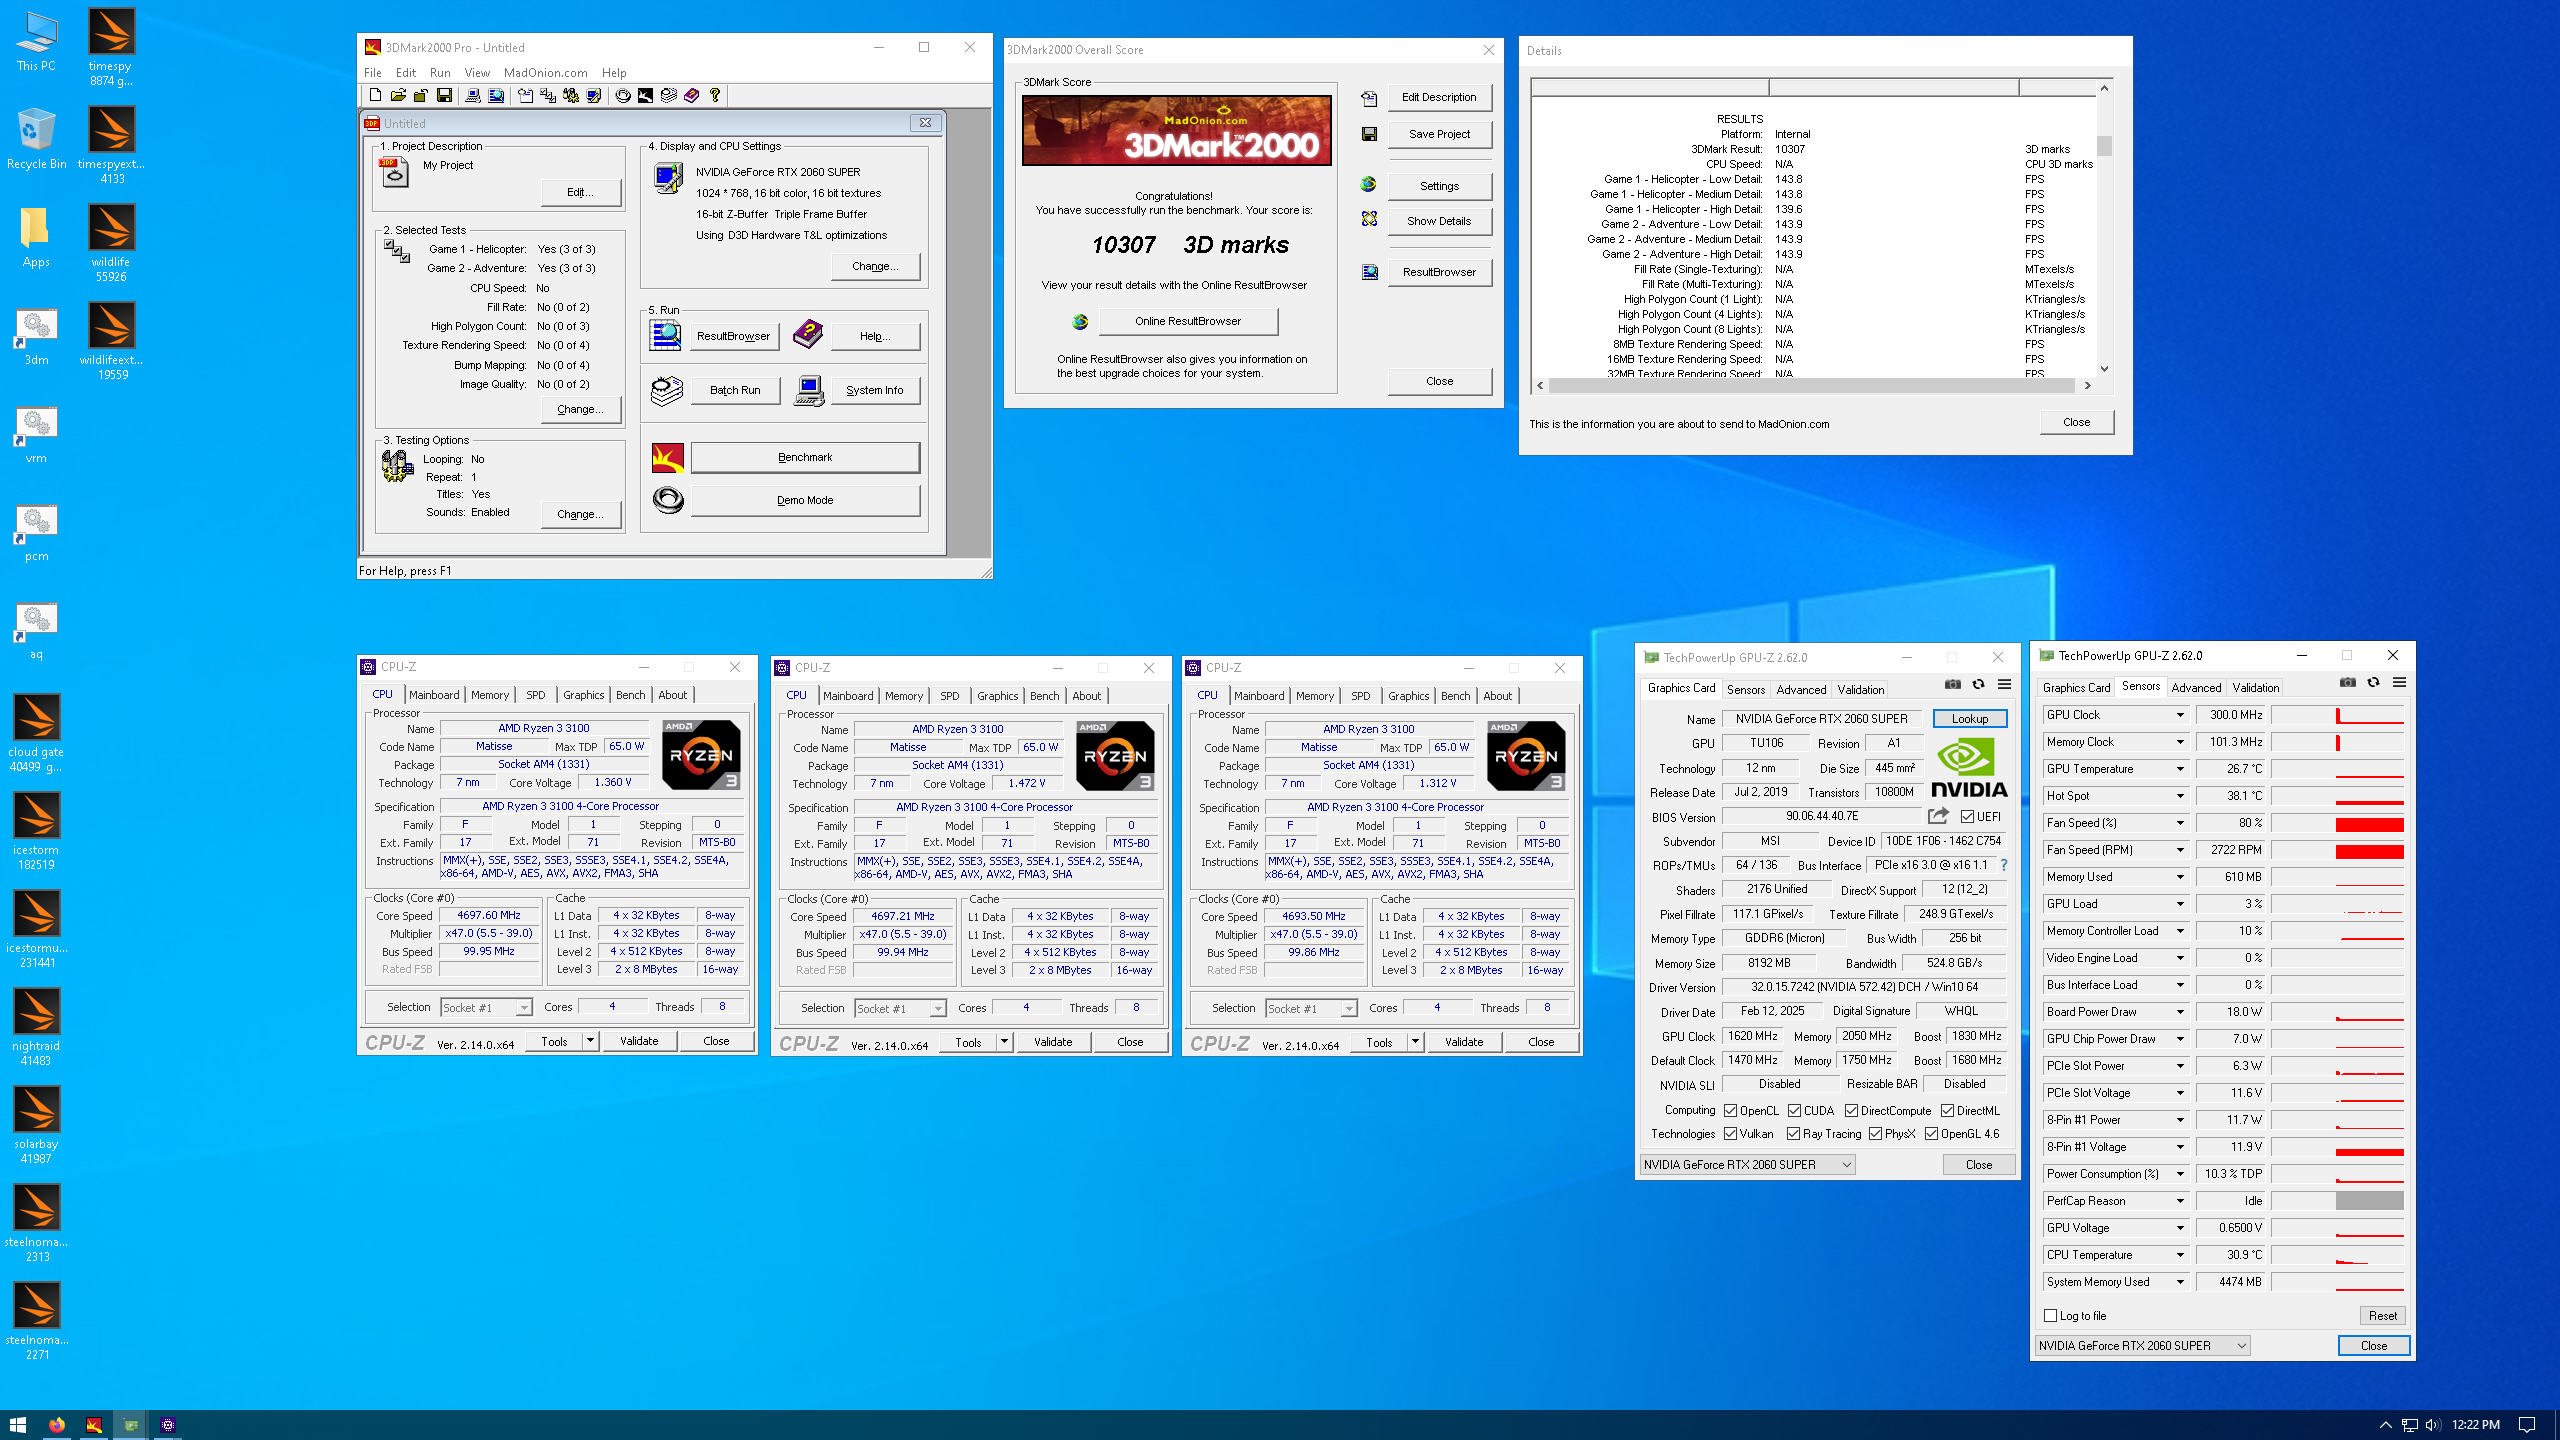The height and width of the screenshot is (1440, 2560).
Task: Click the Batch Run stack toolbar icon
Action: point(668,95)
